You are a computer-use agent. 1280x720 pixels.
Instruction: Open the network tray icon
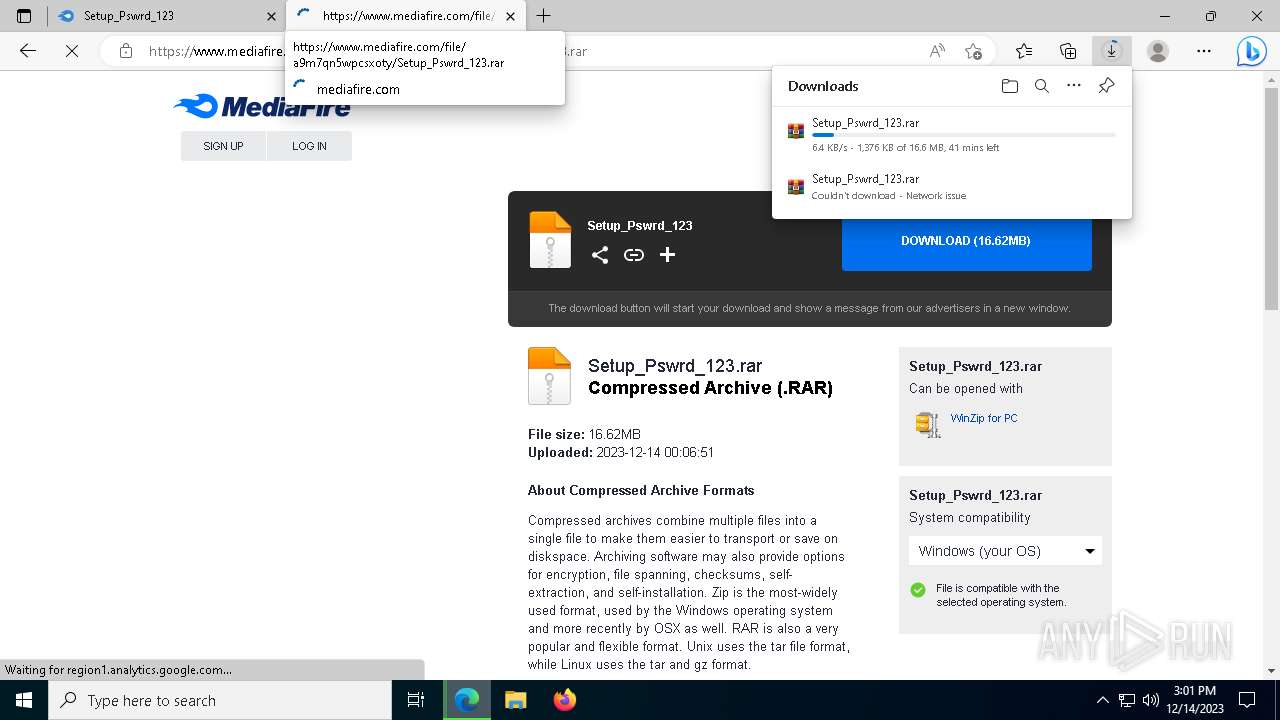coord(1127,700)
